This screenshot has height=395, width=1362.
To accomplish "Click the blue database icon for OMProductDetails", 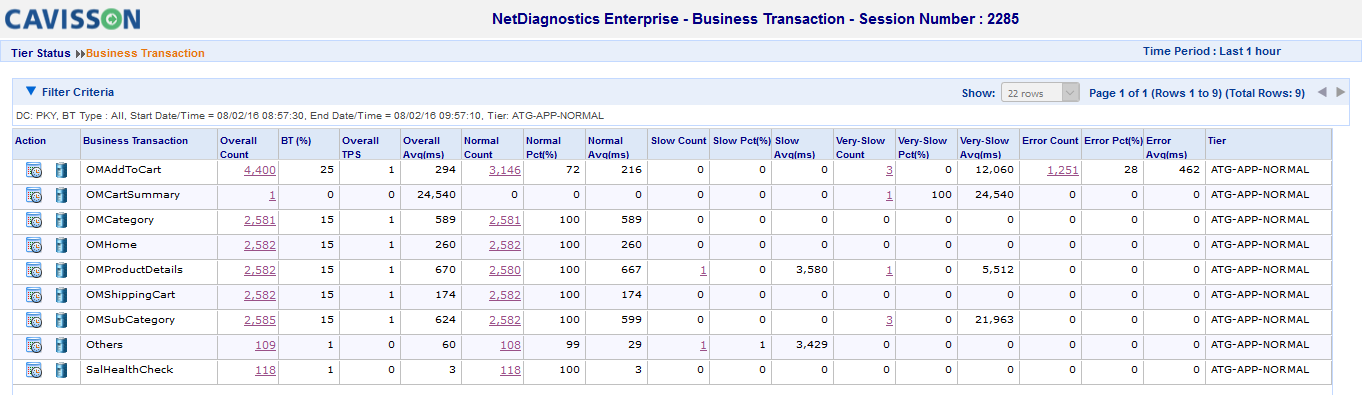I will click(60, 271).
